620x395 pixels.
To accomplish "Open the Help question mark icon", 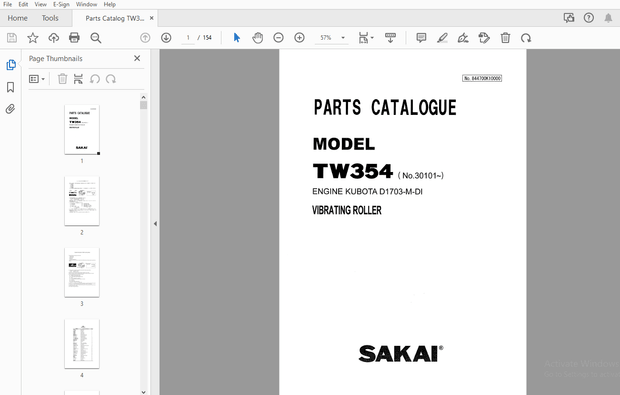I will 589,18.
